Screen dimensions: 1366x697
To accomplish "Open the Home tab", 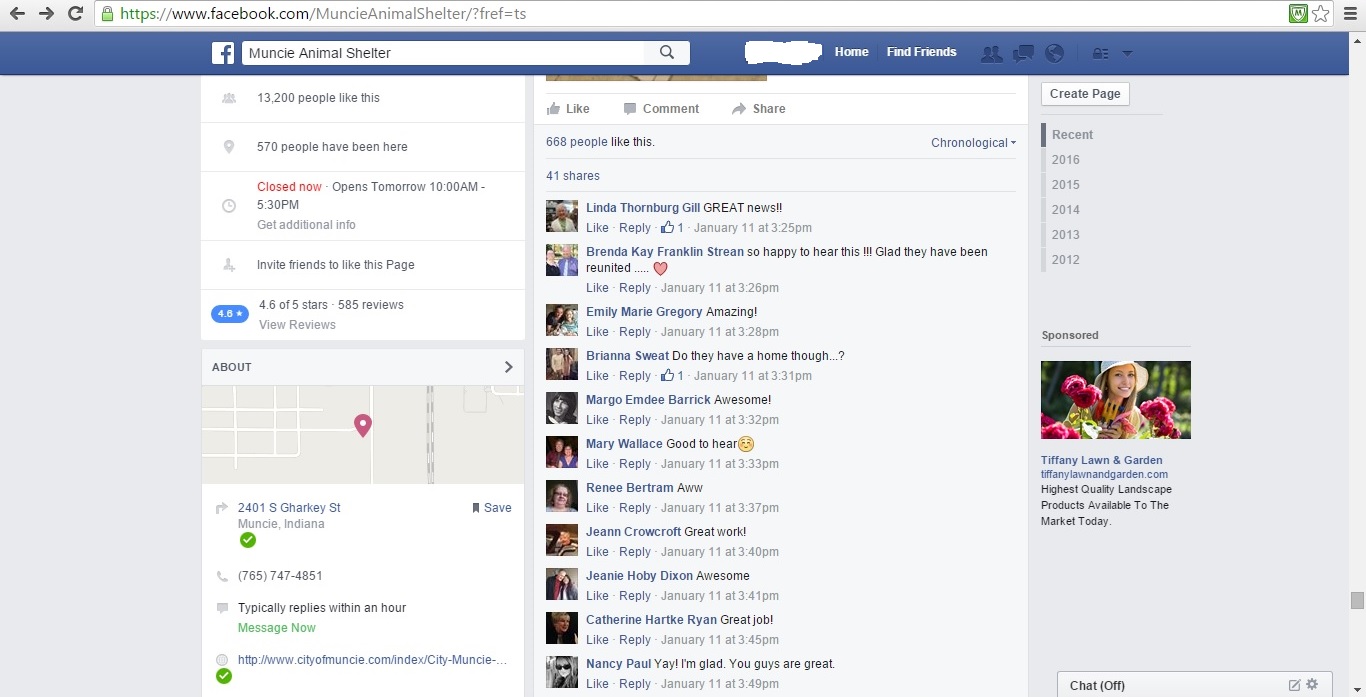I will (851, 52).
